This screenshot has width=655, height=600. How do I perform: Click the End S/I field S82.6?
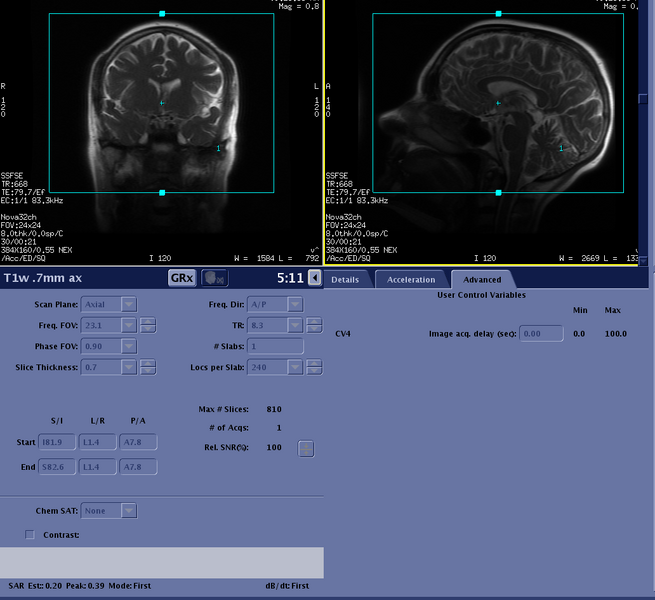point(57,467)
